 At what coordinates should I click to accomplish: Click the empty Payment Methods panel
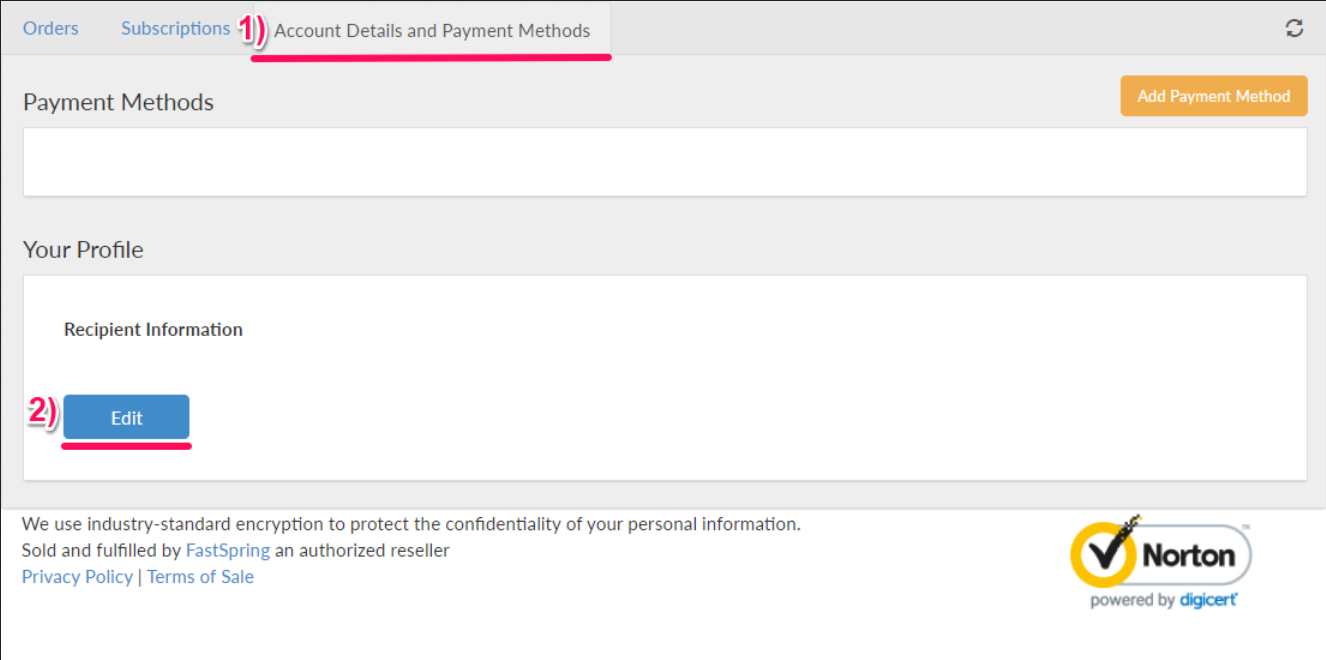[663, 161]
